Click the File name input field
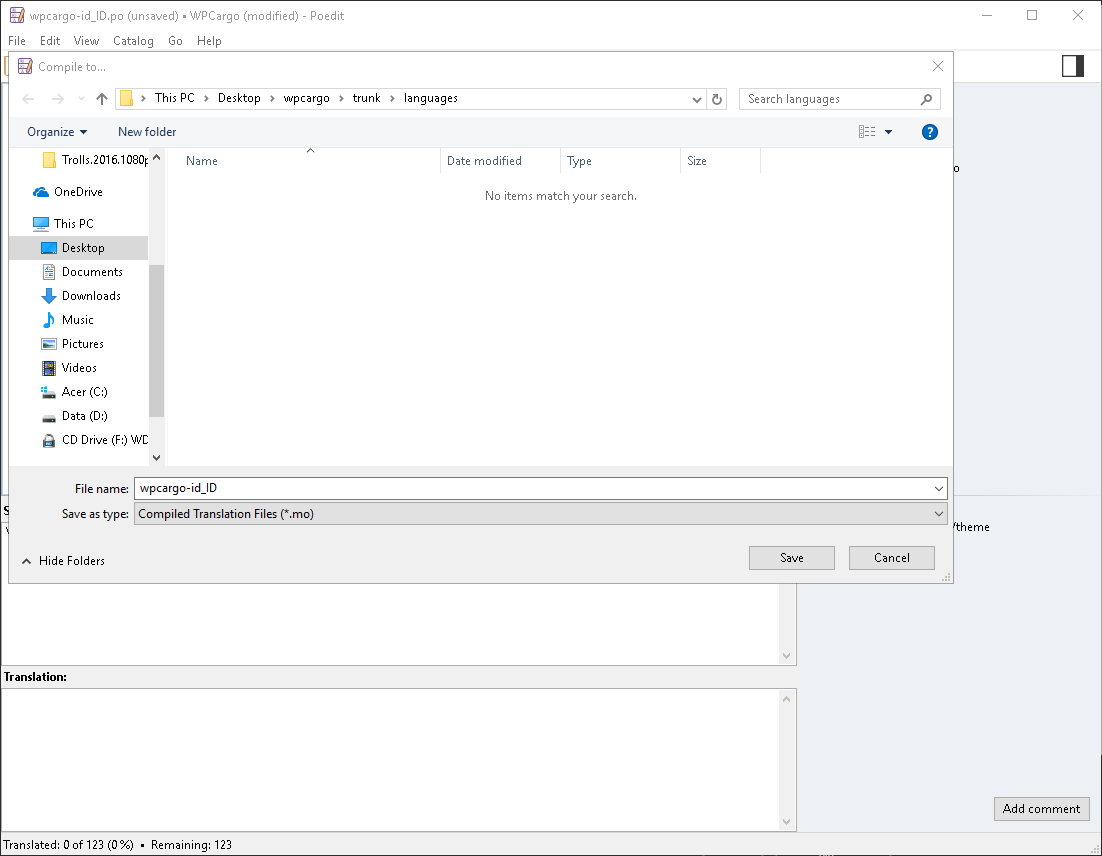Viewport: 1102px width, 856px height. coord(530,488)
